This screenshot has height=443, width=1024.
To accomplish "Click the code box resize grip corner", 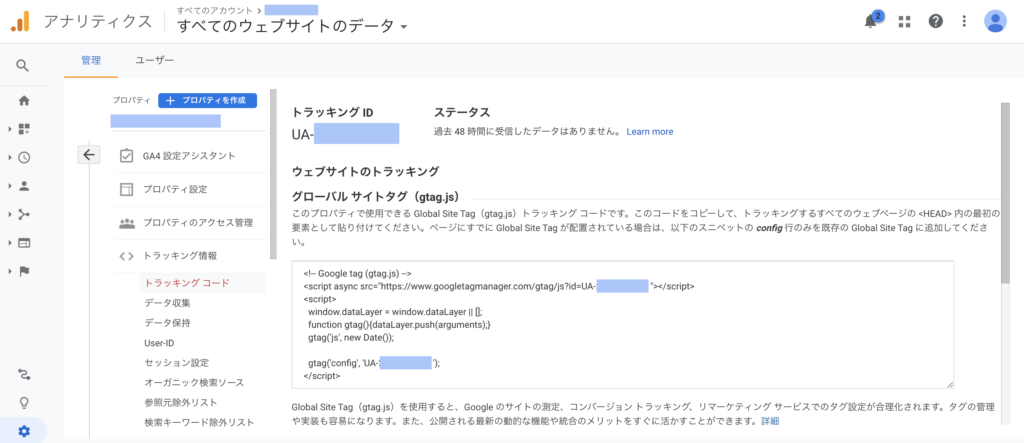I will coord(950,384).
